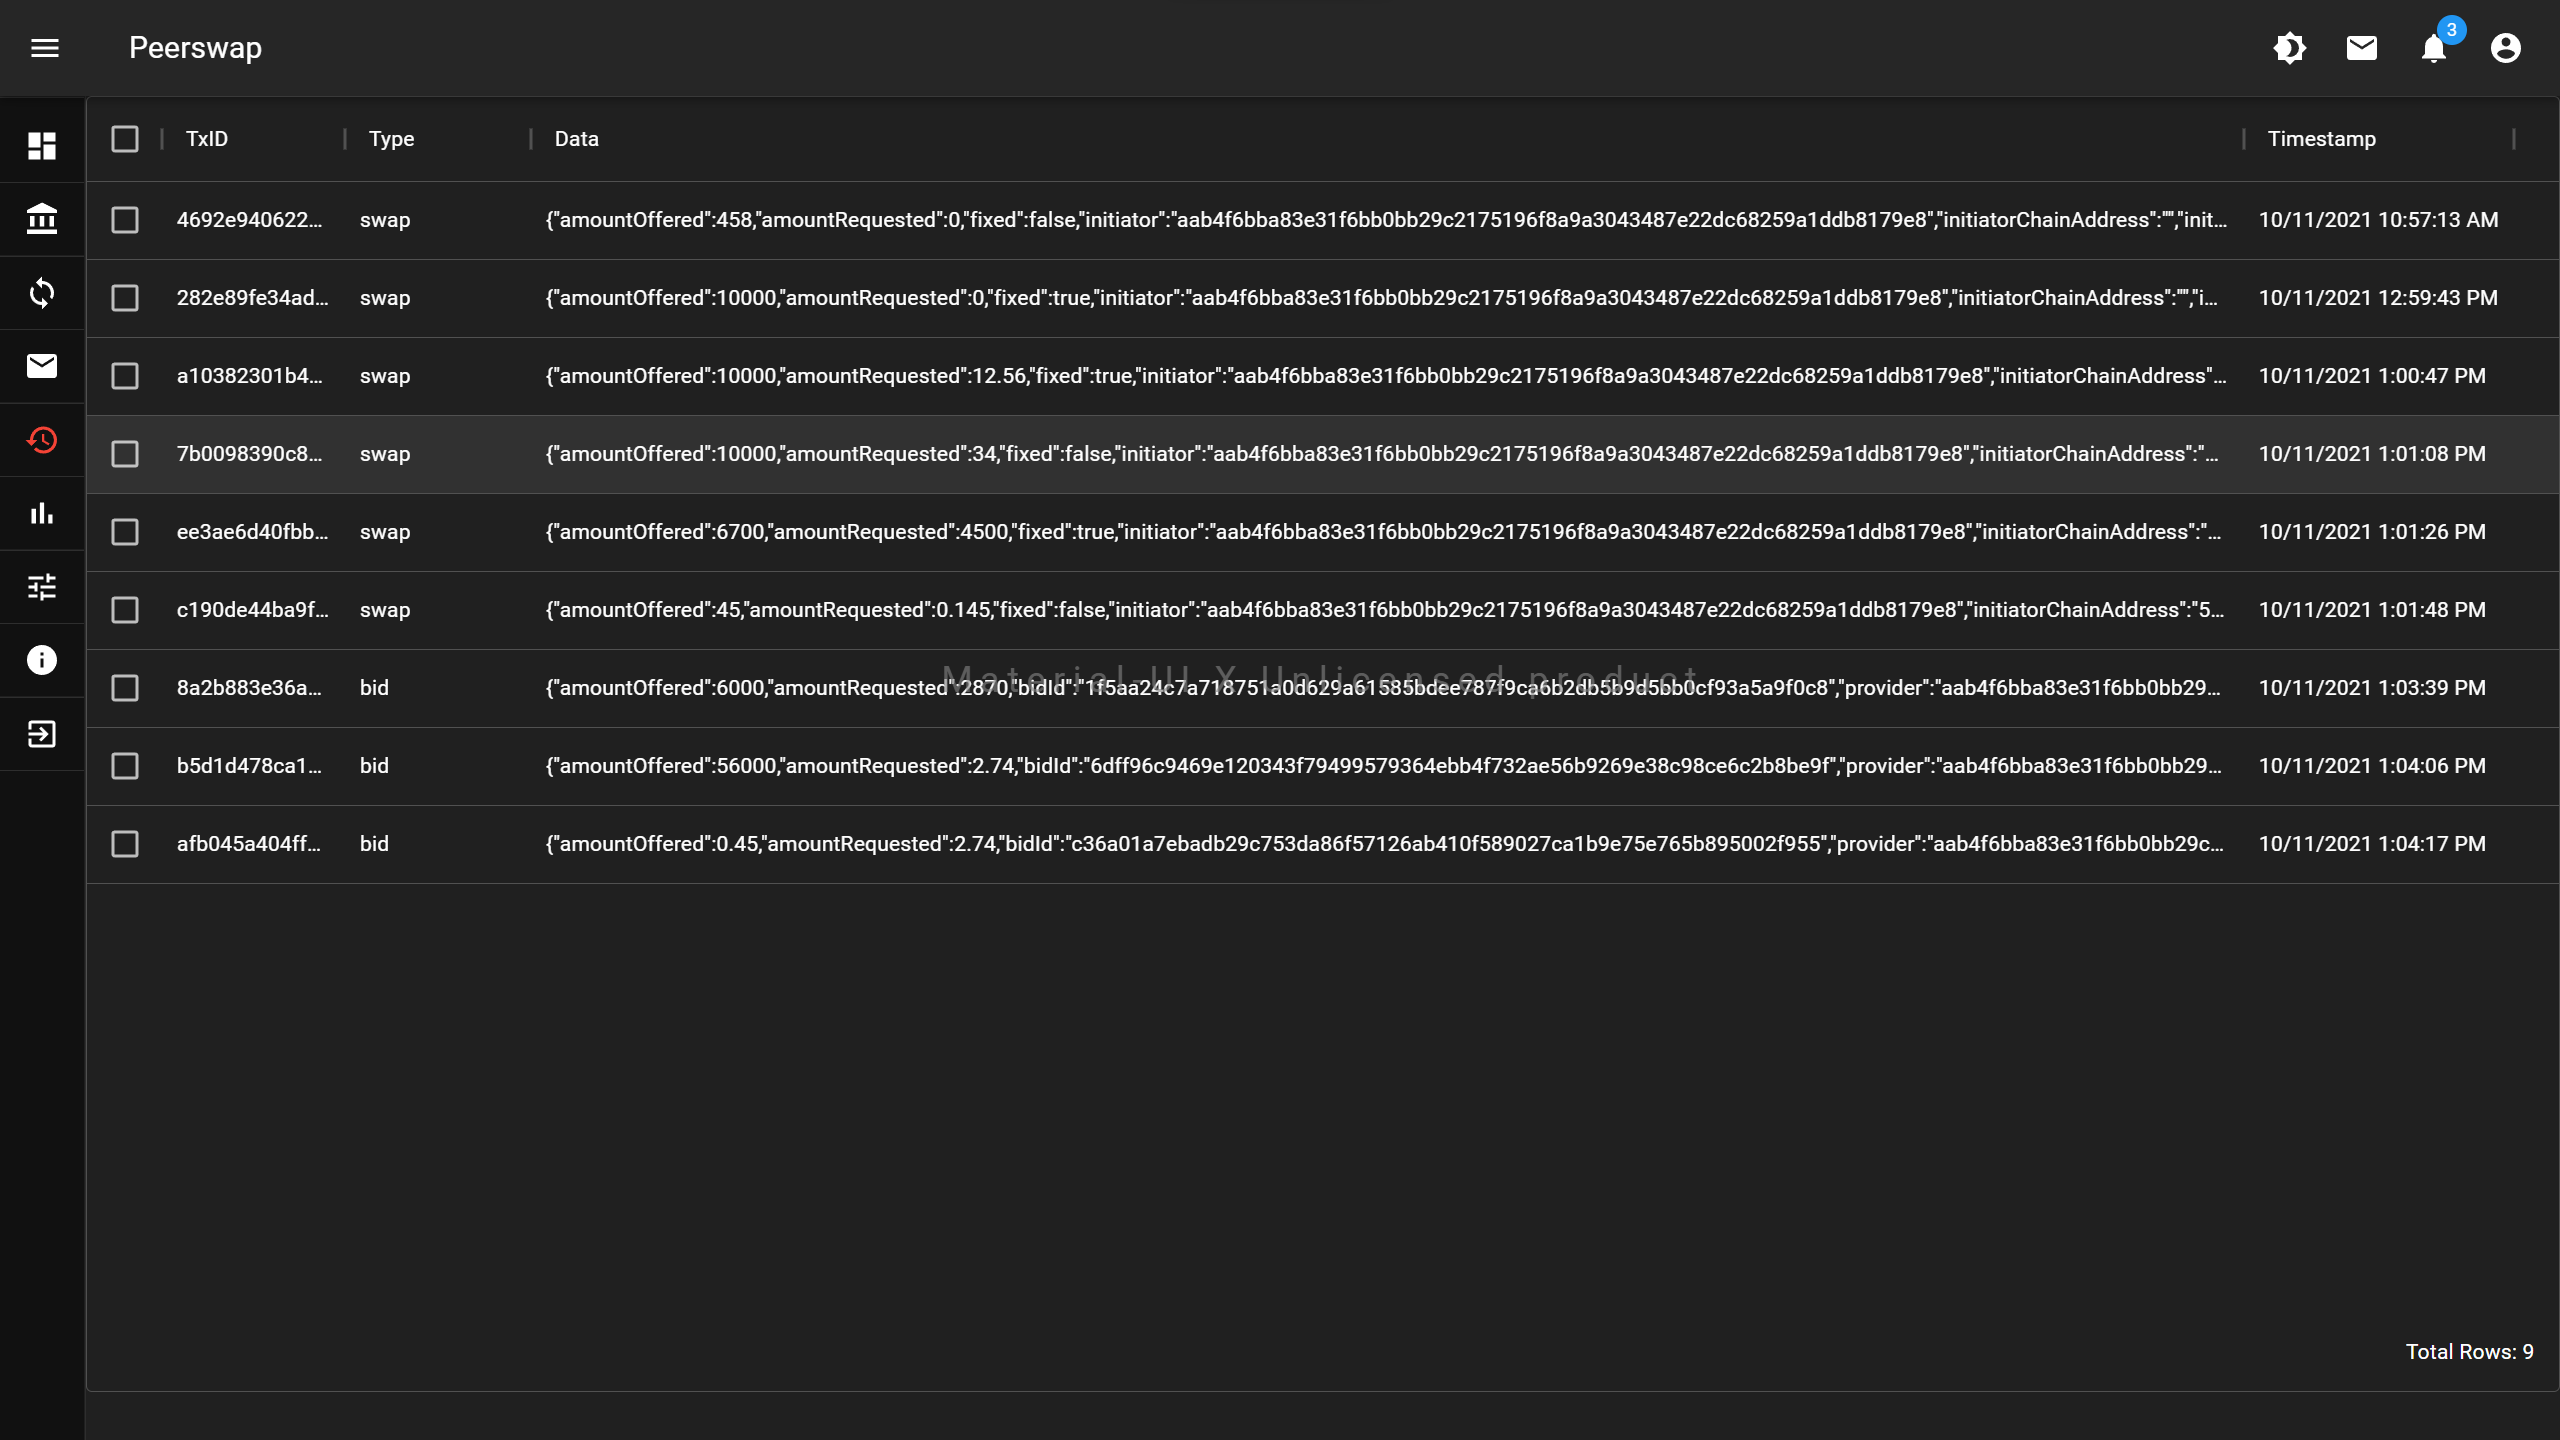This screenshot has height=1440, width=2560.
Task: Open the tune settings sidebar icon
Action: pos(42,587)
